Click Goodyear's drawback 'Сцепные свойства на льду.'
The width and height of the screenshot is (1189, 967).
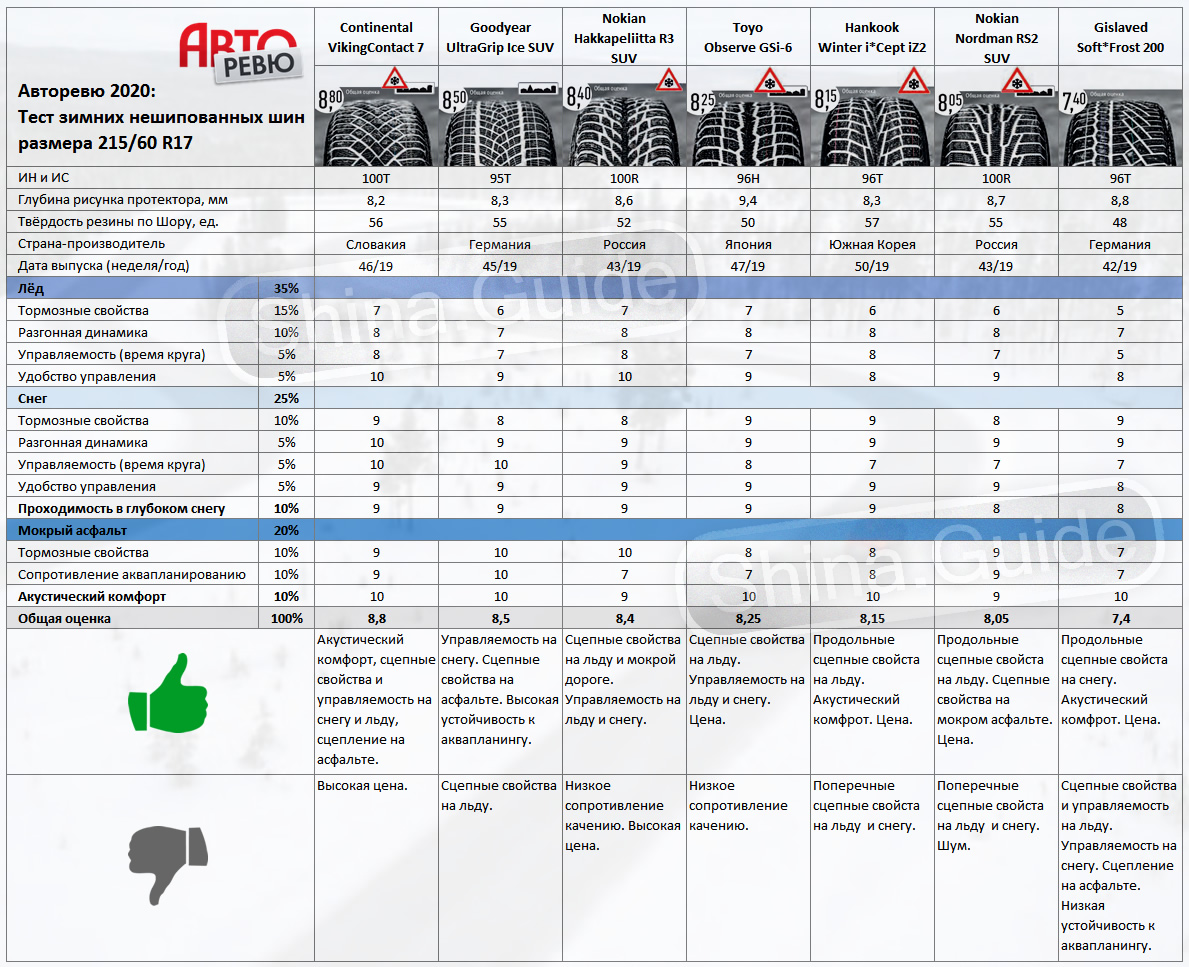click(x=499, y=796)
